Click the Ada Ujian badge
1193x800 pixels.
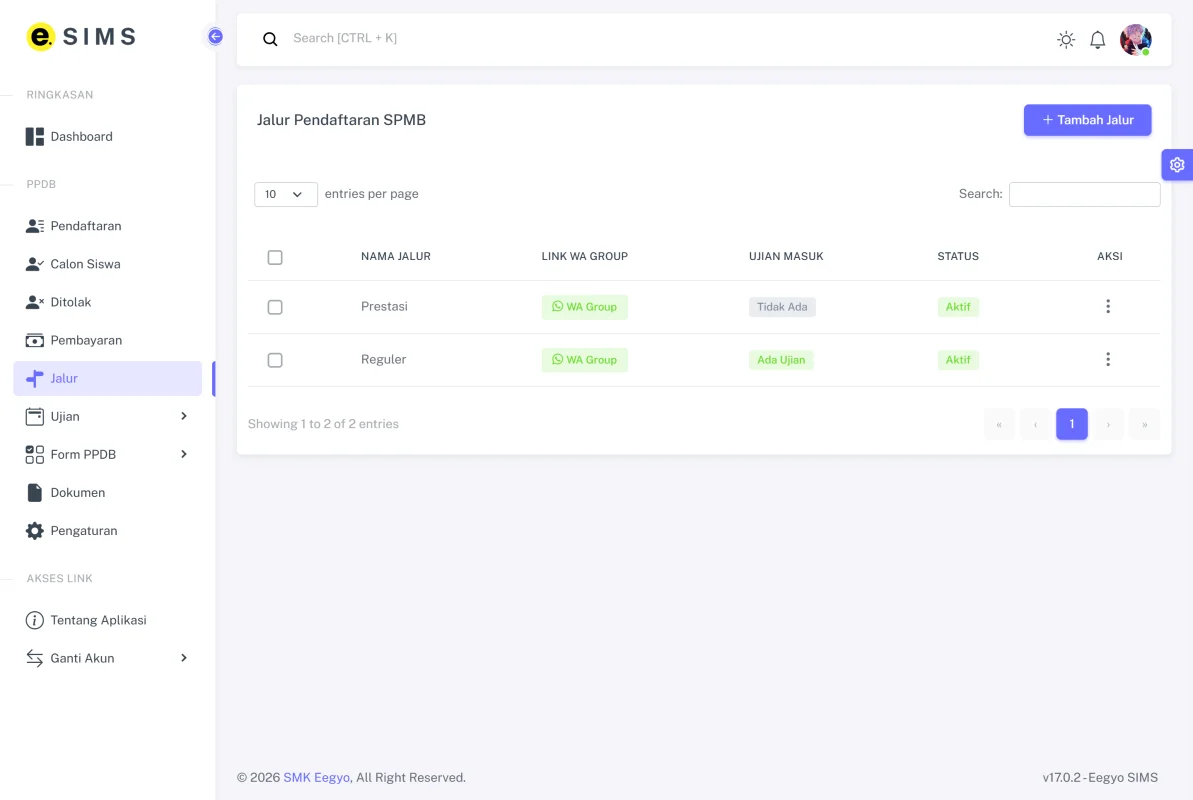[781, 360]
